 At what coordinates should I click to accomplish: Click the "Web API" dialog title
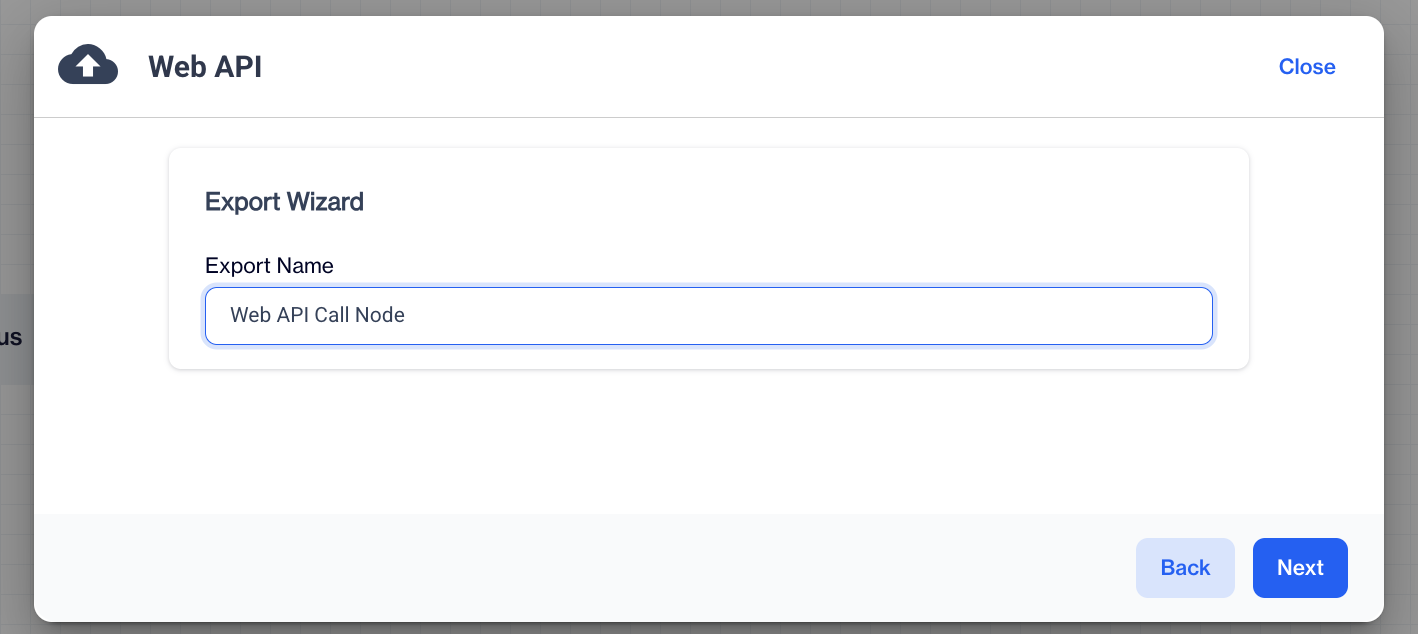click(205, 67)
